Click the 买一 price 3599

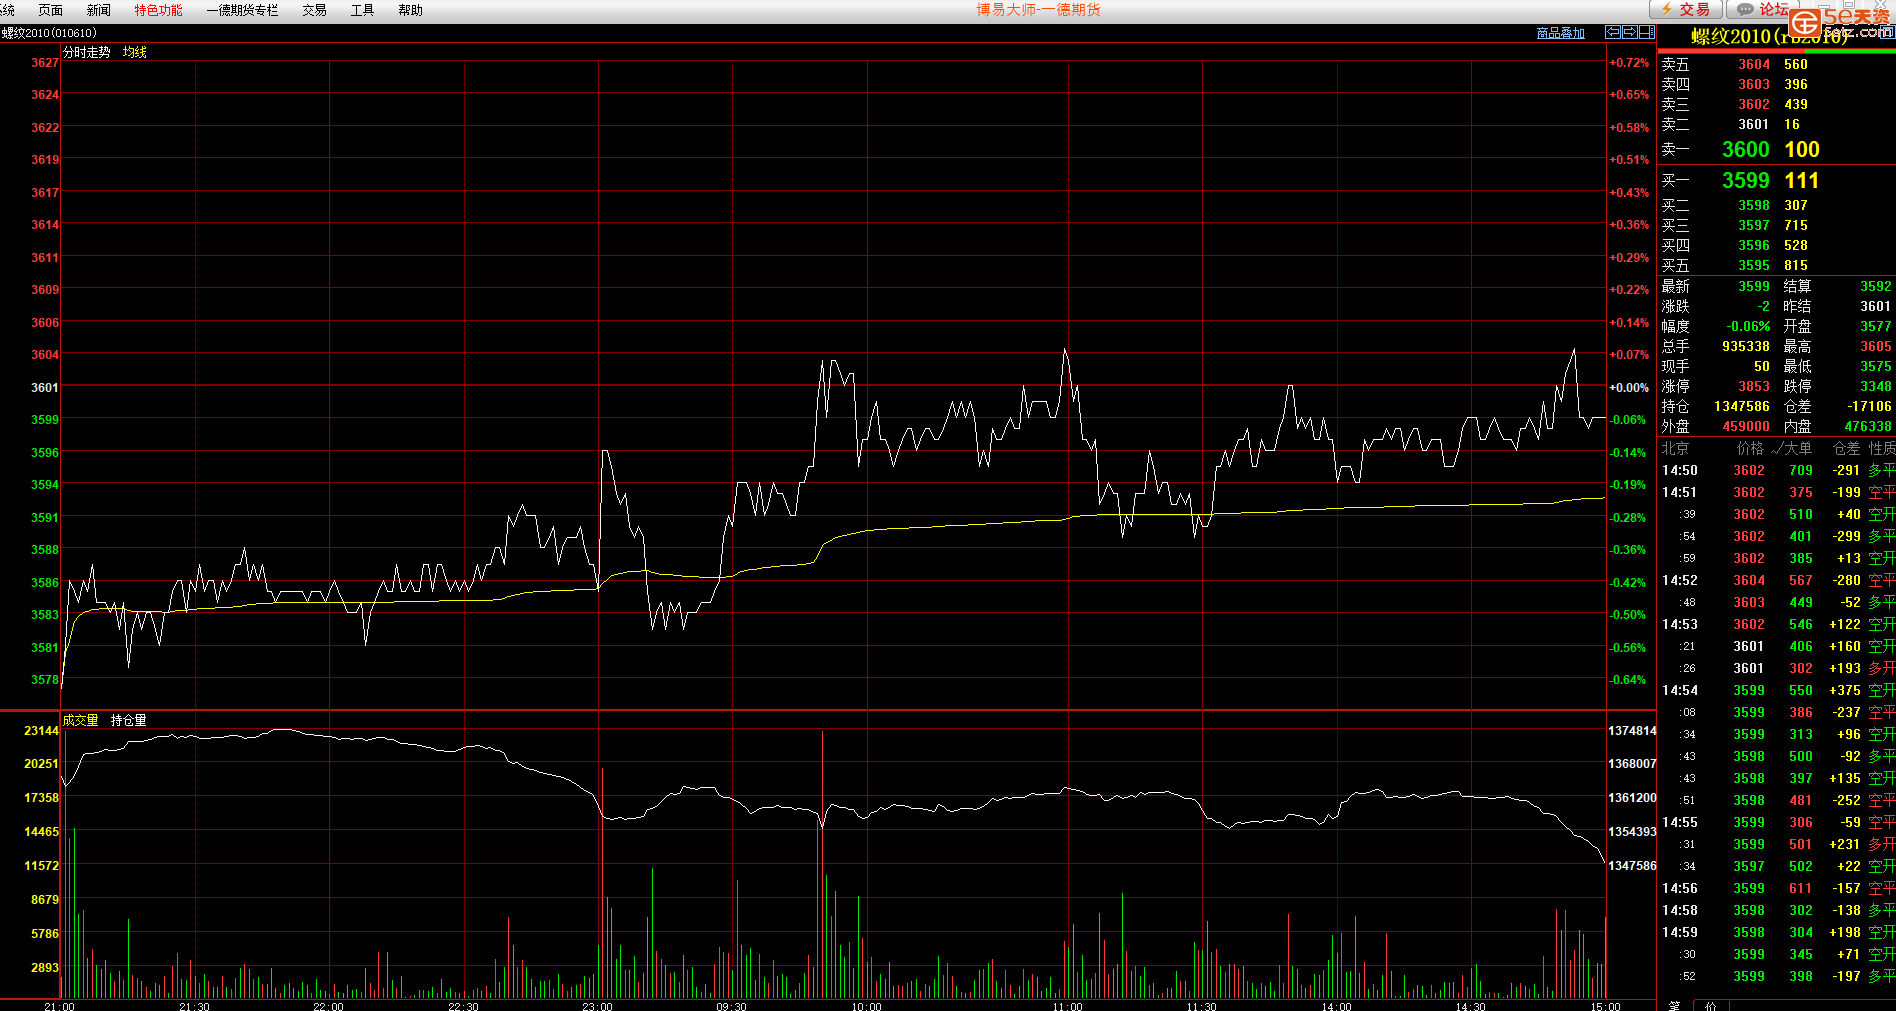coord(1745,180)
